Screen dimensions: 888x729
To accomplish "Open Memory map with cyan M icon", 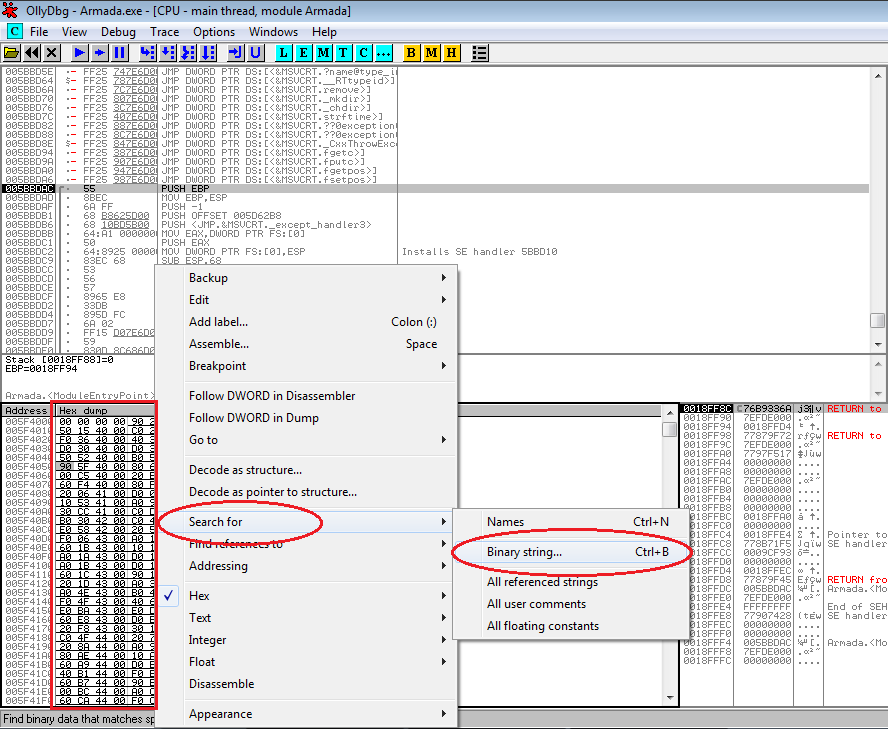I will pos(323,53).
